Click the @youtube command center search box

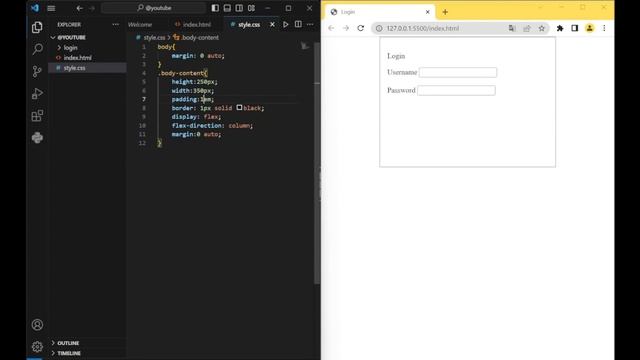click(x=153, y=8)
